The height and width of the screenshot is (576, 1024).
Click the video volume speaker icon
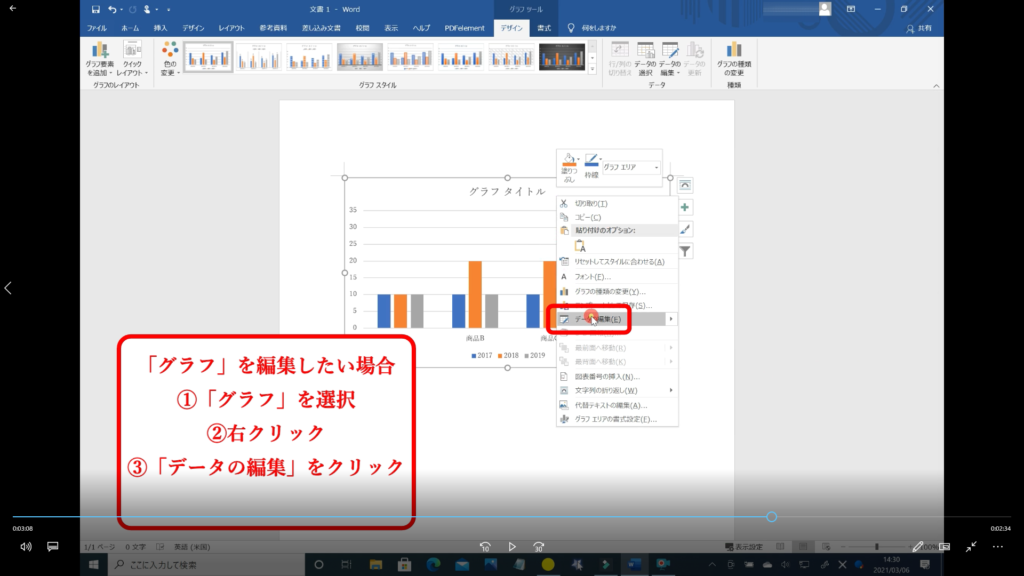pyautogui.click(x=26, y=547)
